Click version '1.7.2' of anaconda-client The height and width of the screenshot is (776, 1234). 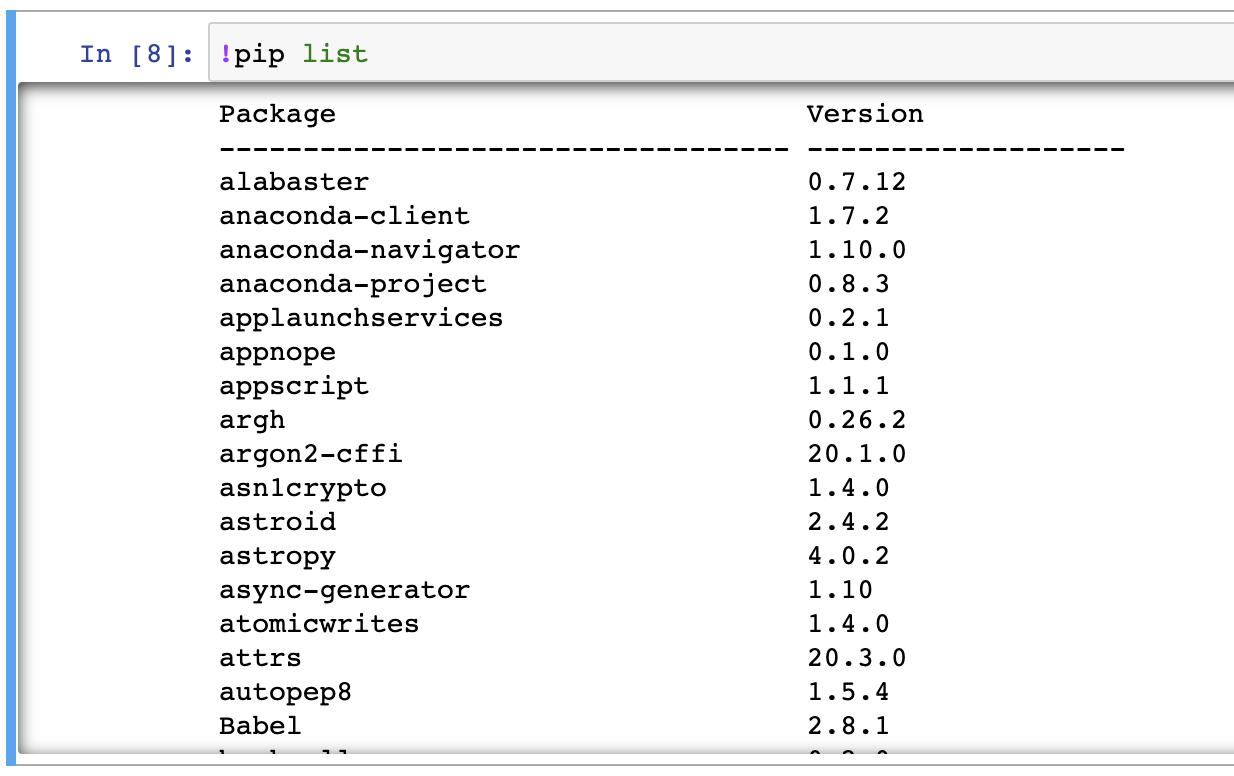coord(849,216)
